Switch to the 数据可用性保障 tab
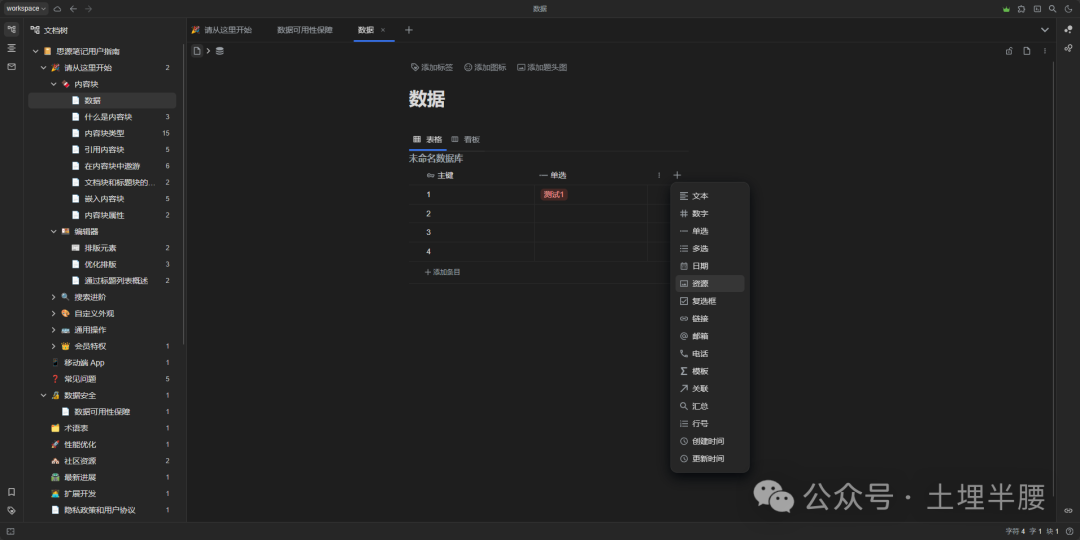The height and width of the screenshot is (540, 1080). pos(304,30)
